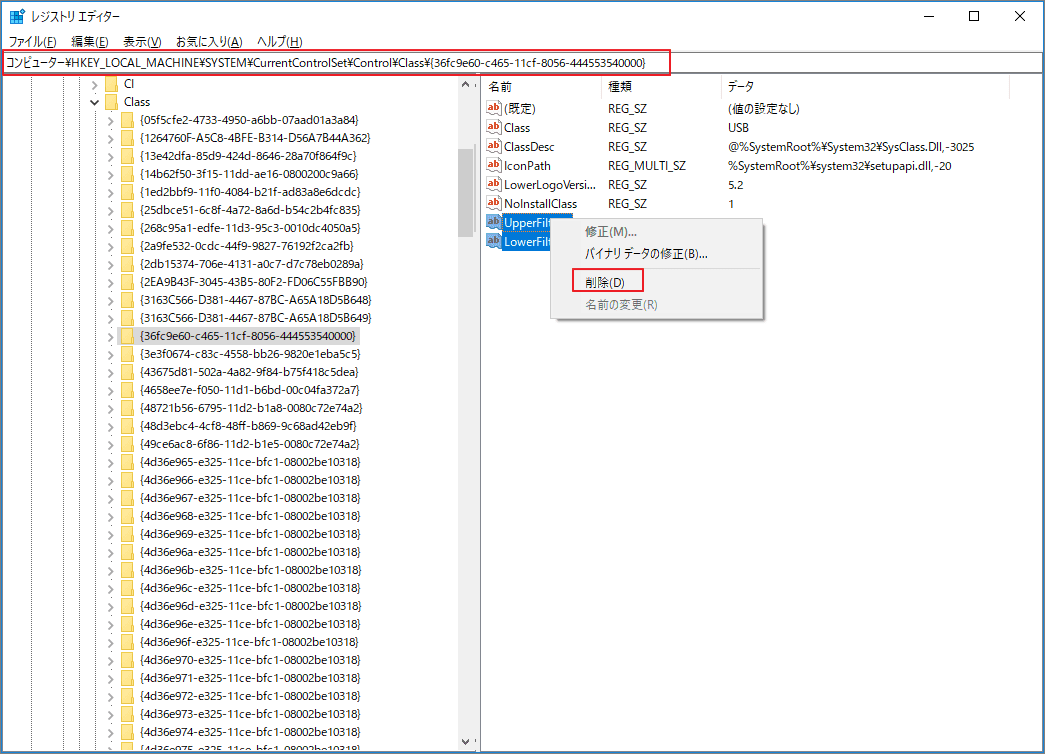The height and width of the screenshot is (754, 1045).
Task: Click the data value 5.2
Action: click(x=735, y=185)
